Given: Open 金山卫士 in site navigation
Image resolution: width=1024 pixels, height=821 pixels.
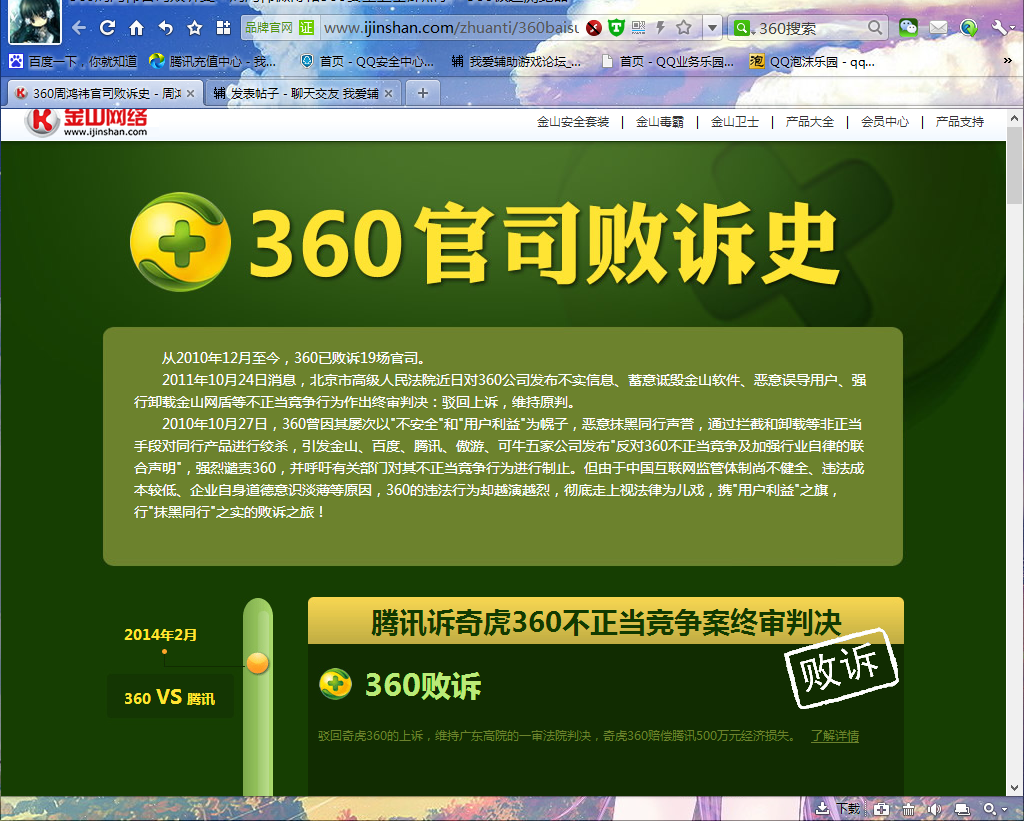Looking at the screenshot, I should point(735,121).
